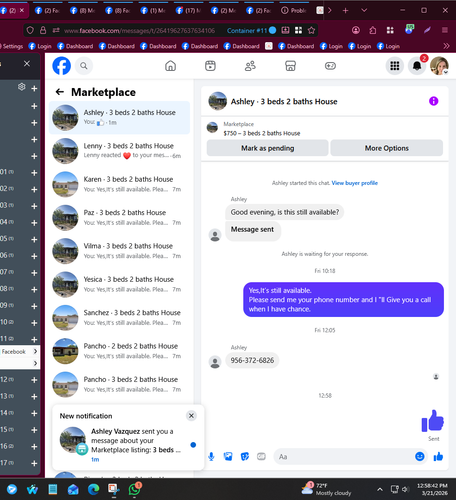Click the phone number message 956-372-6826
The width and height of the screenshot is (456, 500).
point(252,360)
